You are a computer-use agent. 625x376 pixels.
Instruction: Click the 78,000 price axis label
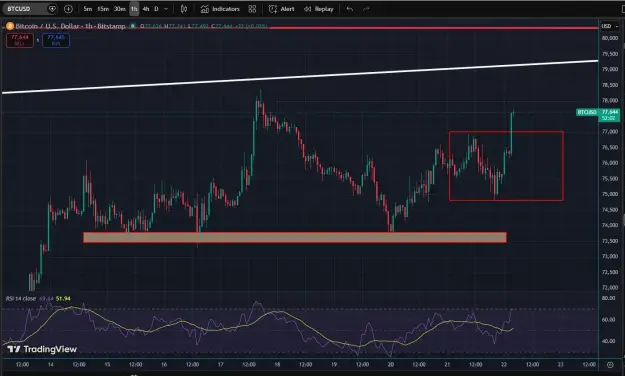click(610, 100)
